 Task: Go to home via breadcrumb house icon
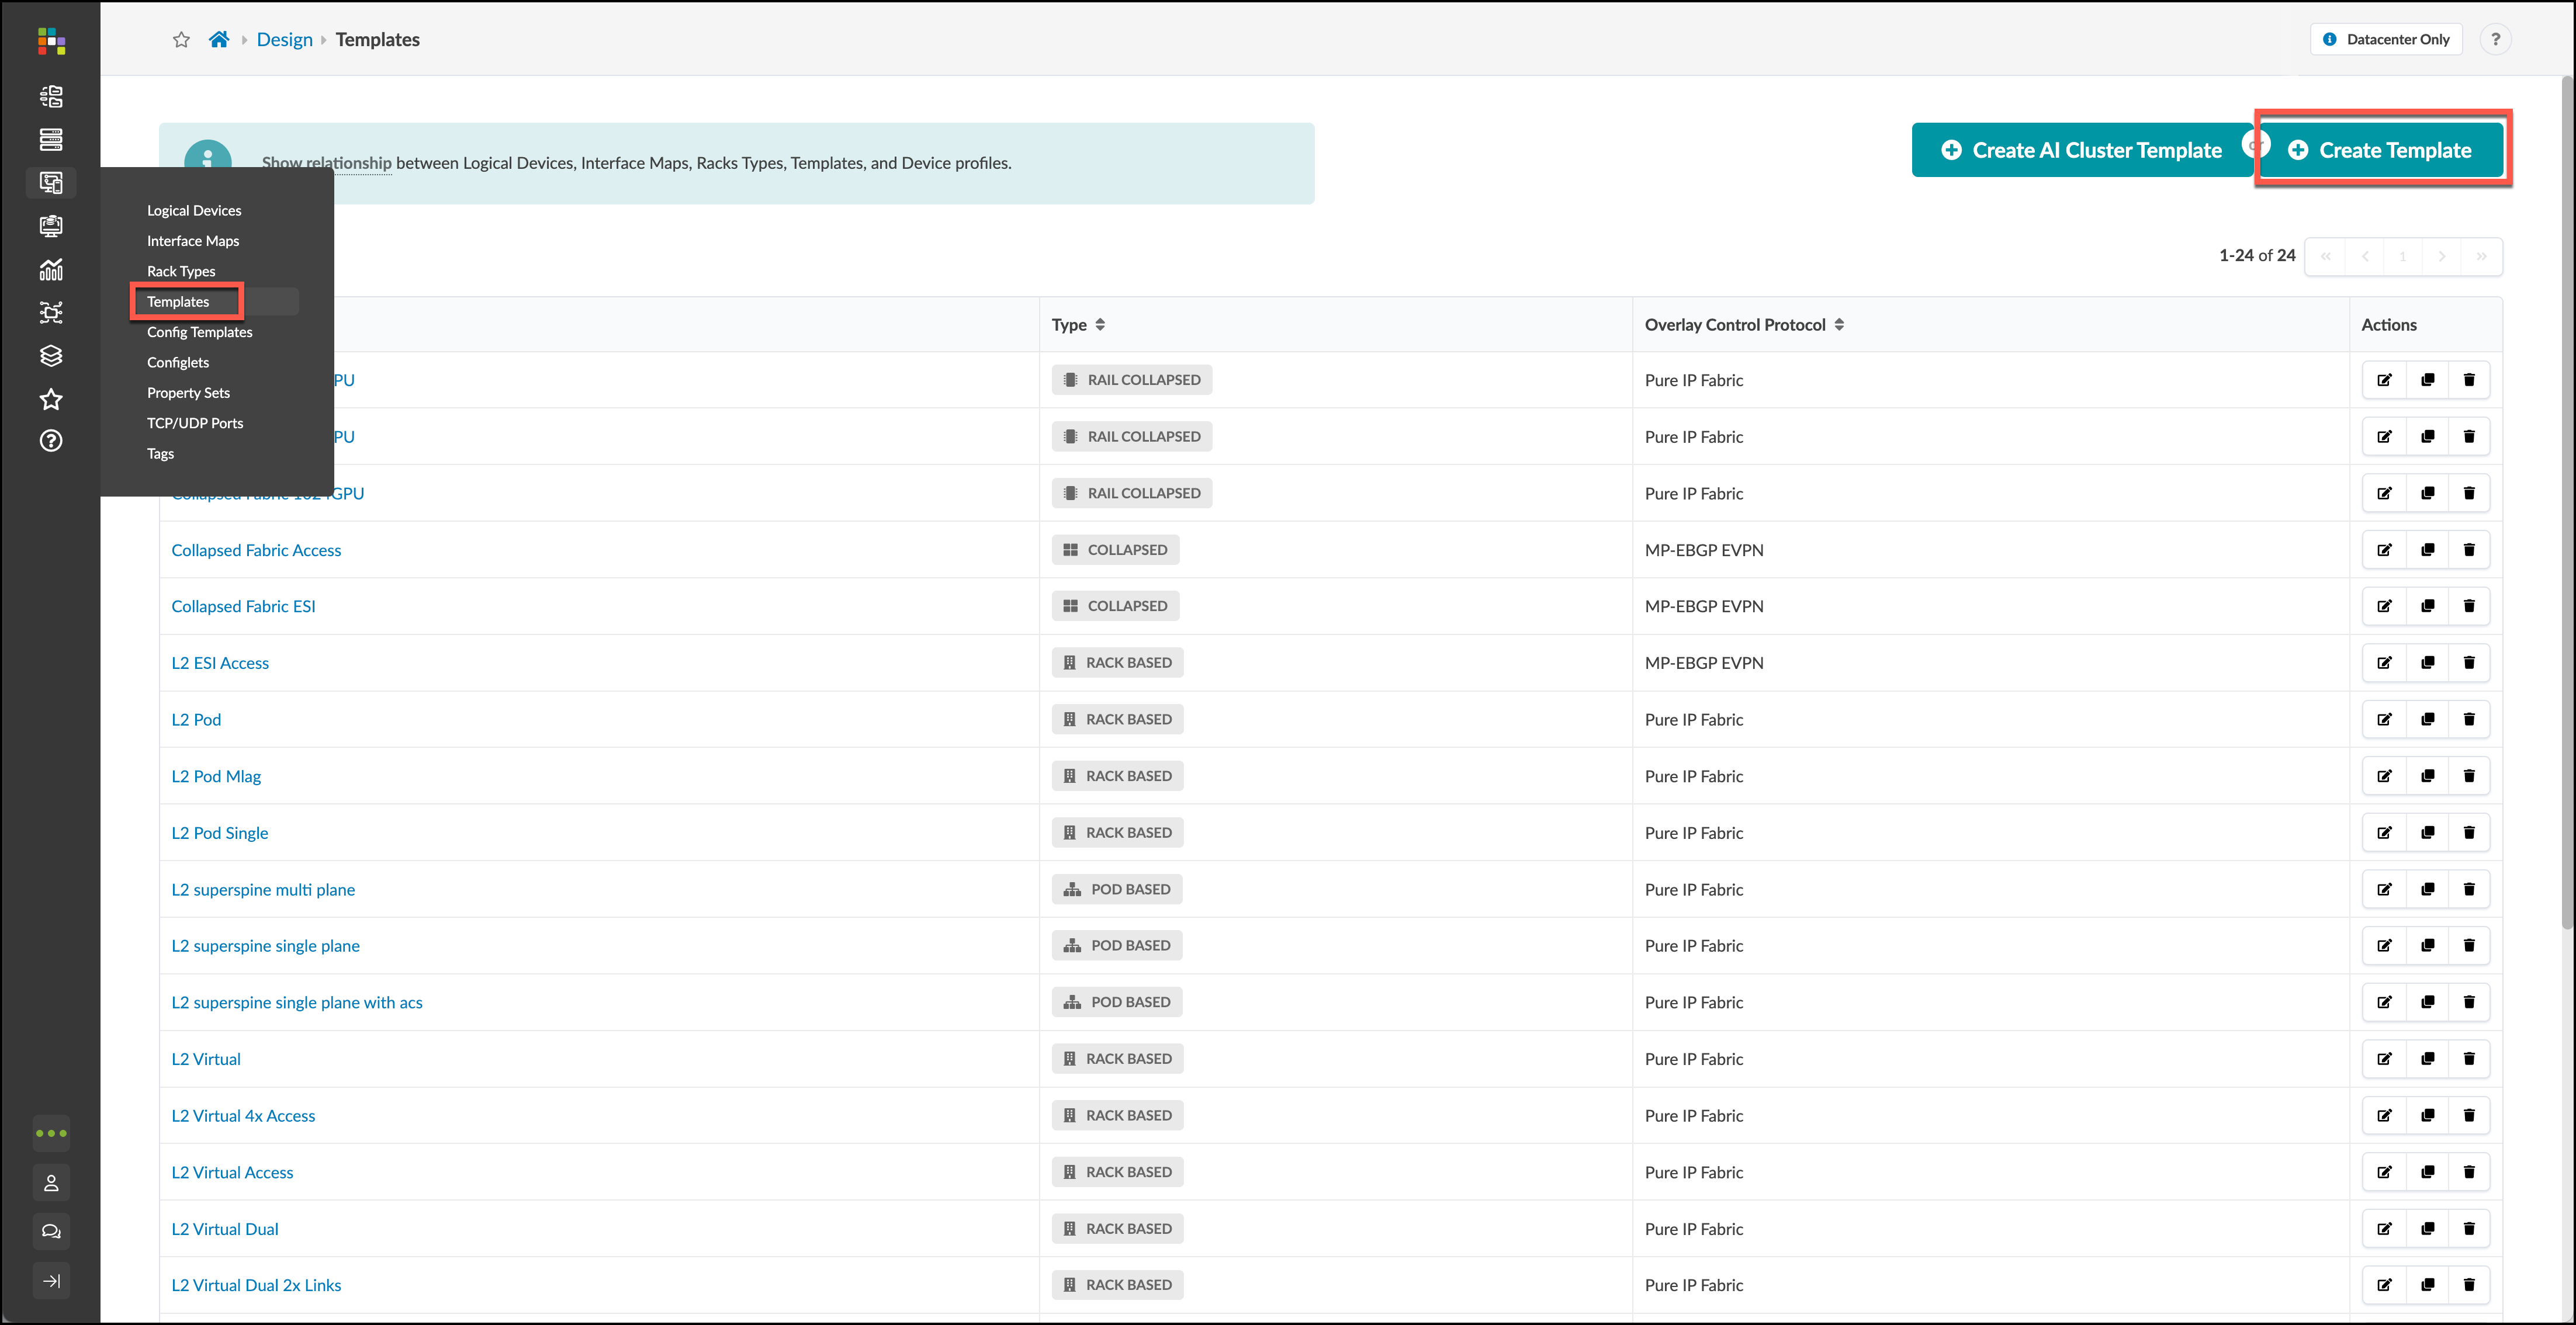(219, 39)
